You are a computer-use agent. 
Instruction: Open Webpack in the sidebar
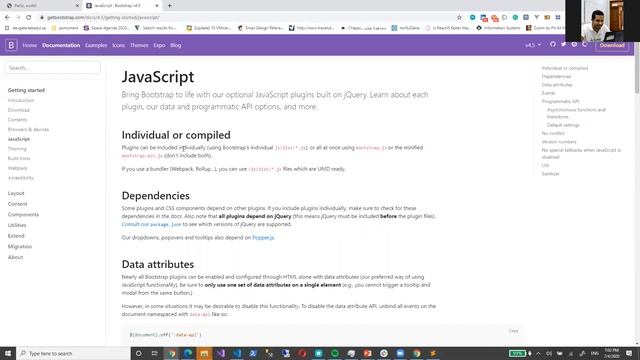[x=18, y=168]
